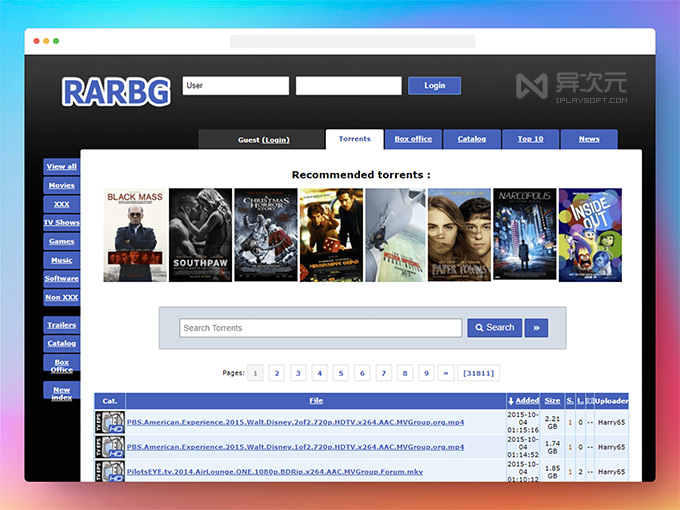Jump to page 5 of results
This screenshot has width=680, height=510.
click(341, 373)
